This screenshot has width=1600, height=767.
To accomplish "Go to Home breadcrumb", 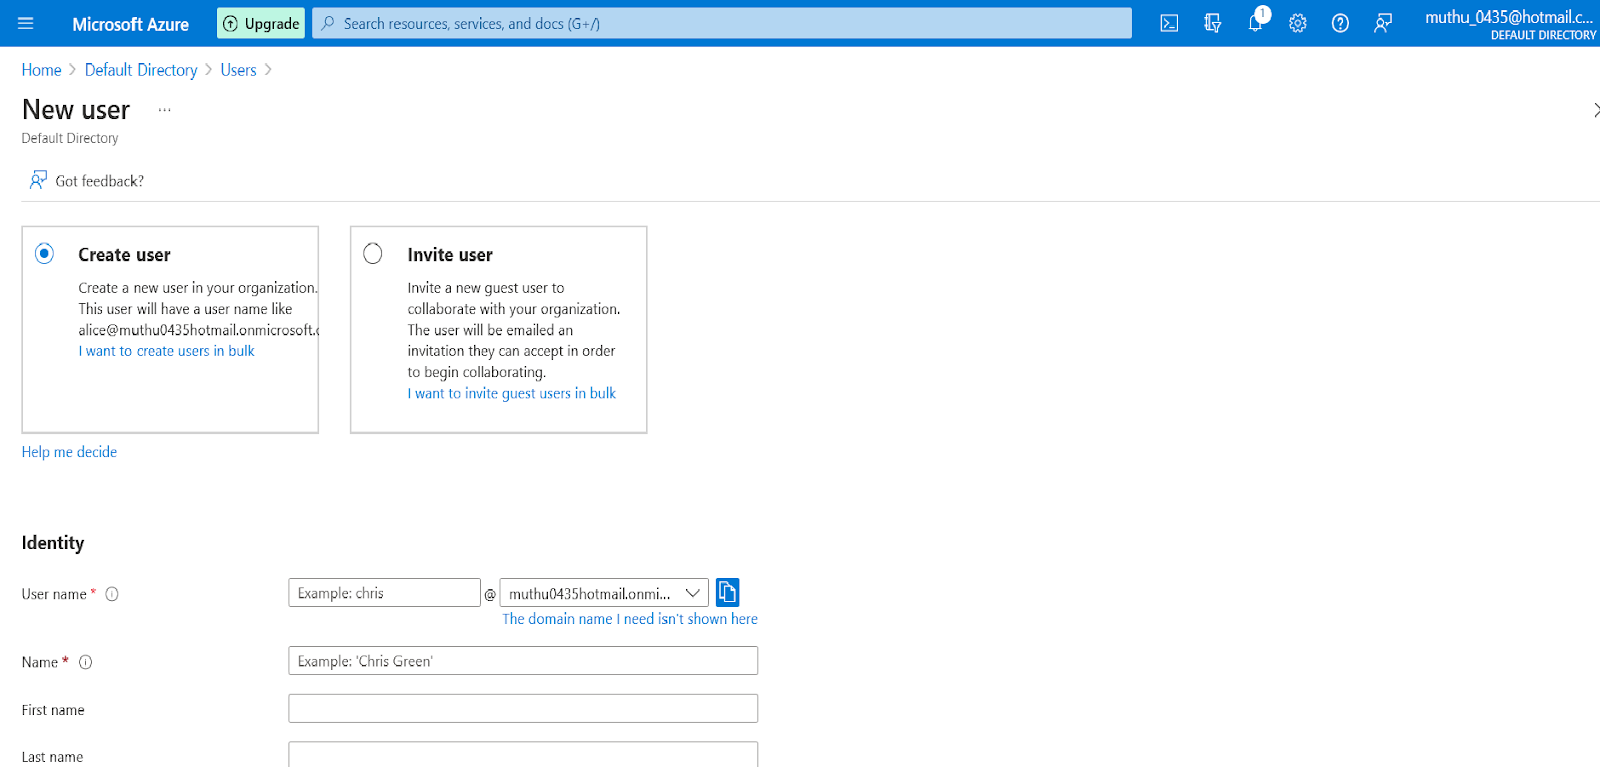I will click(x=41, y=70).
